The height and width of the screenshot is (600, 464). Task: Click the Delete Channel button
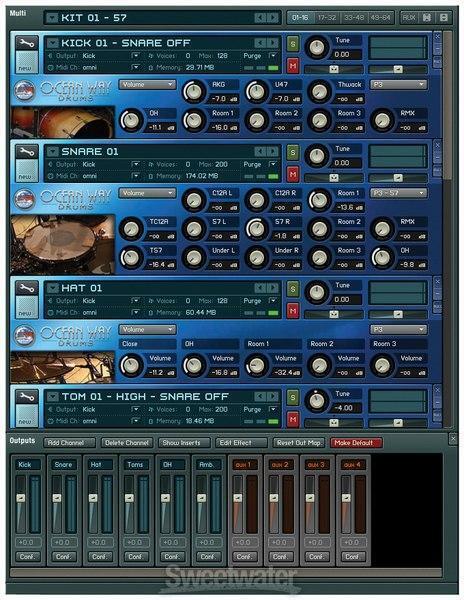(x=127, y=443)
